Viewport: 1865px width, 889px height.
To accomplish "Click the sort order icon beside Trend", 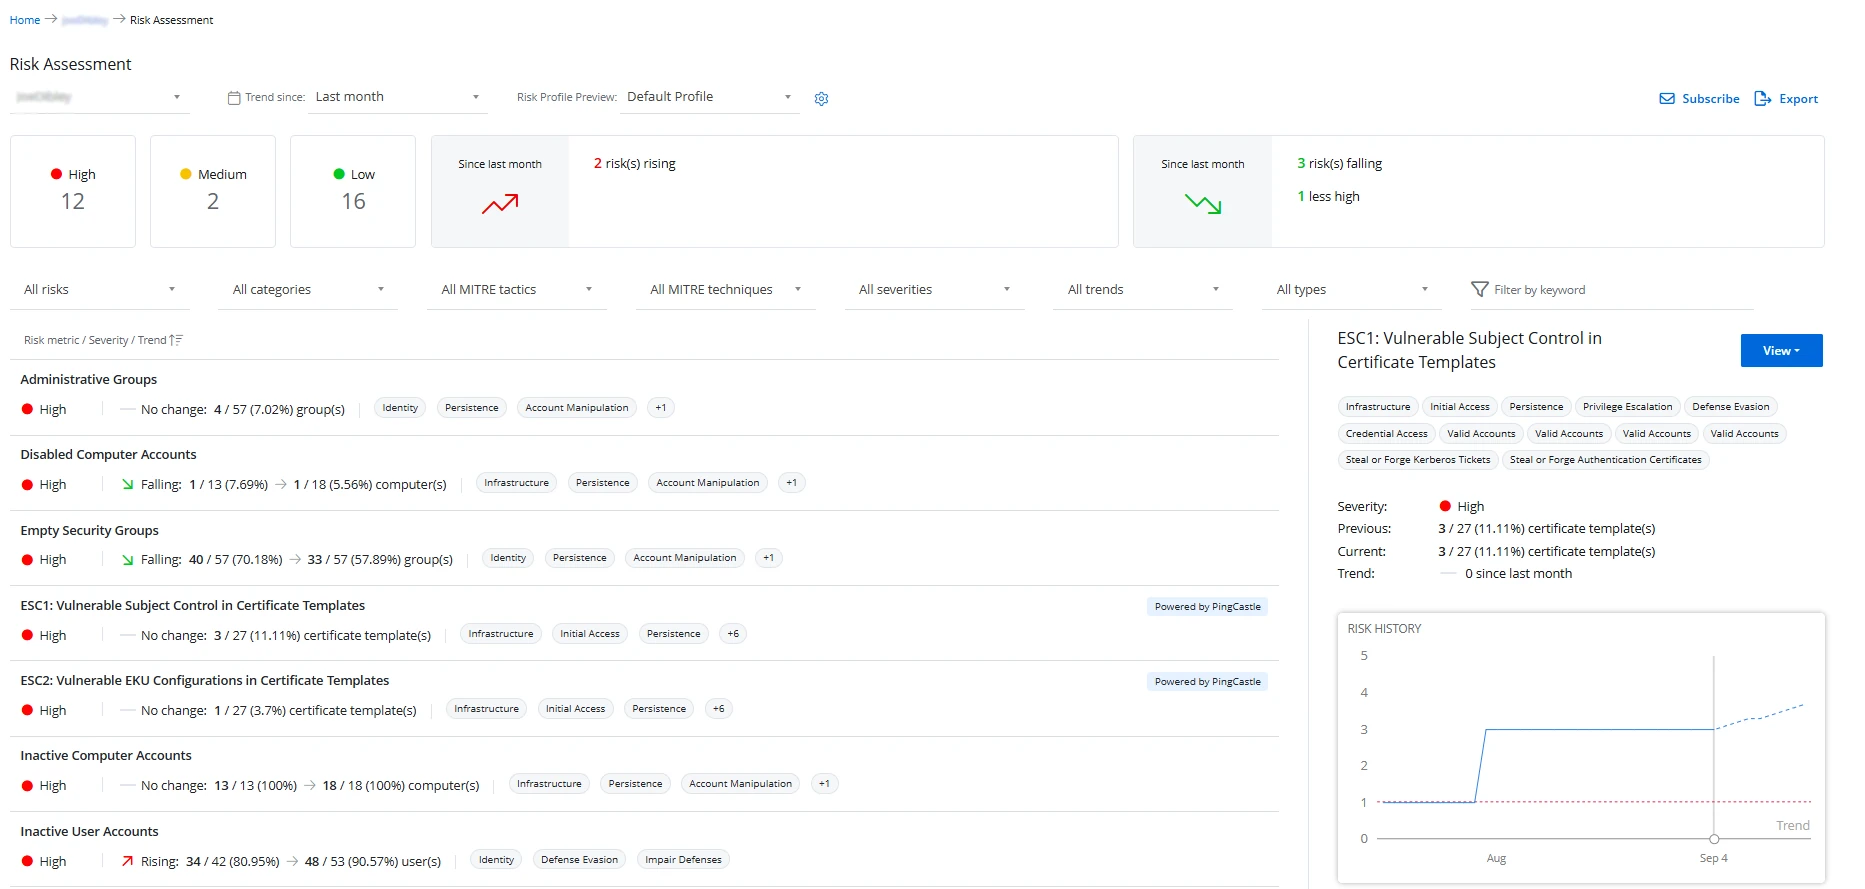I will [176, 340].
